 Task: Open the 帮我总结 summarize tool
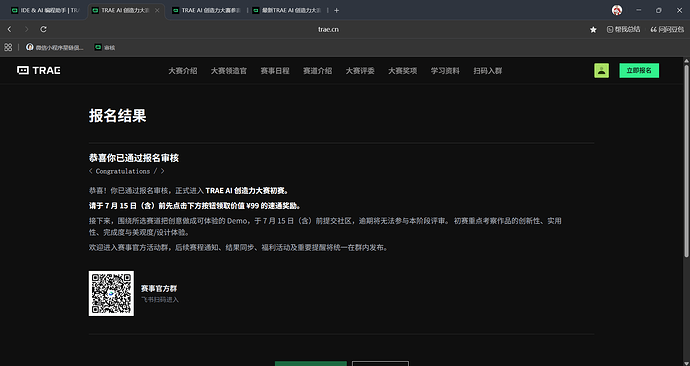pos(624,29)
